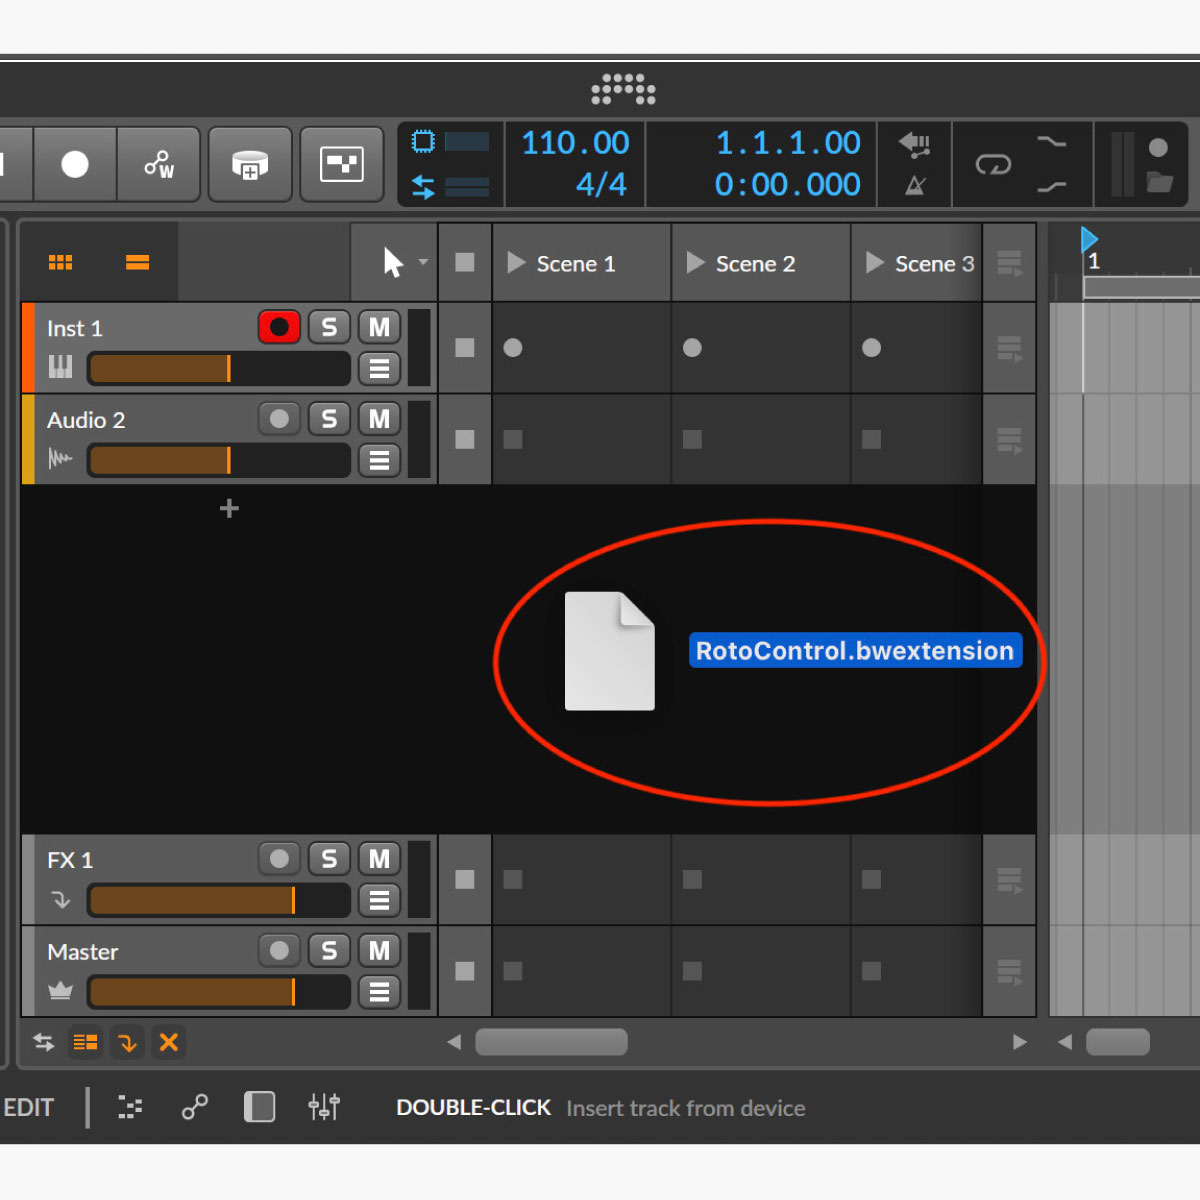This screenshot has height=1200, width=1200.
Task: Click the Audio 2 volume fader
Action: tap(219, 461)
